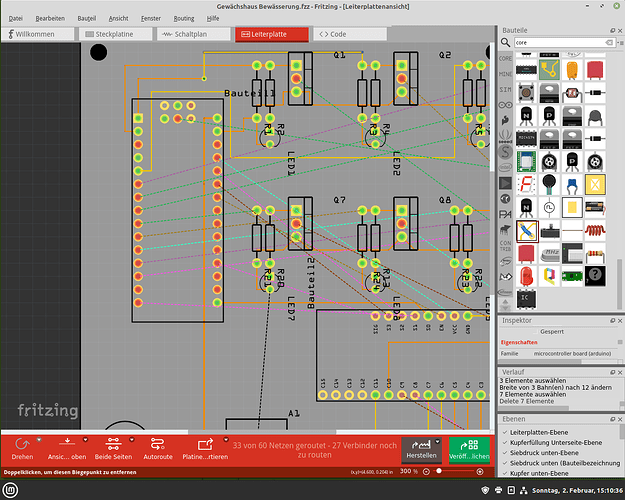Click the Drehen rotate tool
625x500 pixels.
point(22,445)
